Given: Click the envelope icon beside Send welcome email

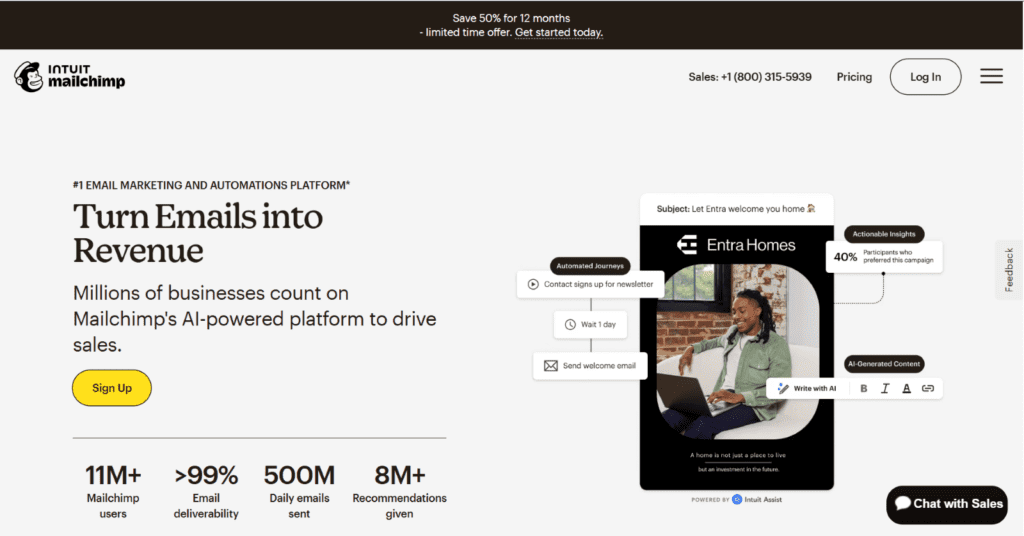Looking at the screenshot, I should pyautogui.click(x=551, y=366).
